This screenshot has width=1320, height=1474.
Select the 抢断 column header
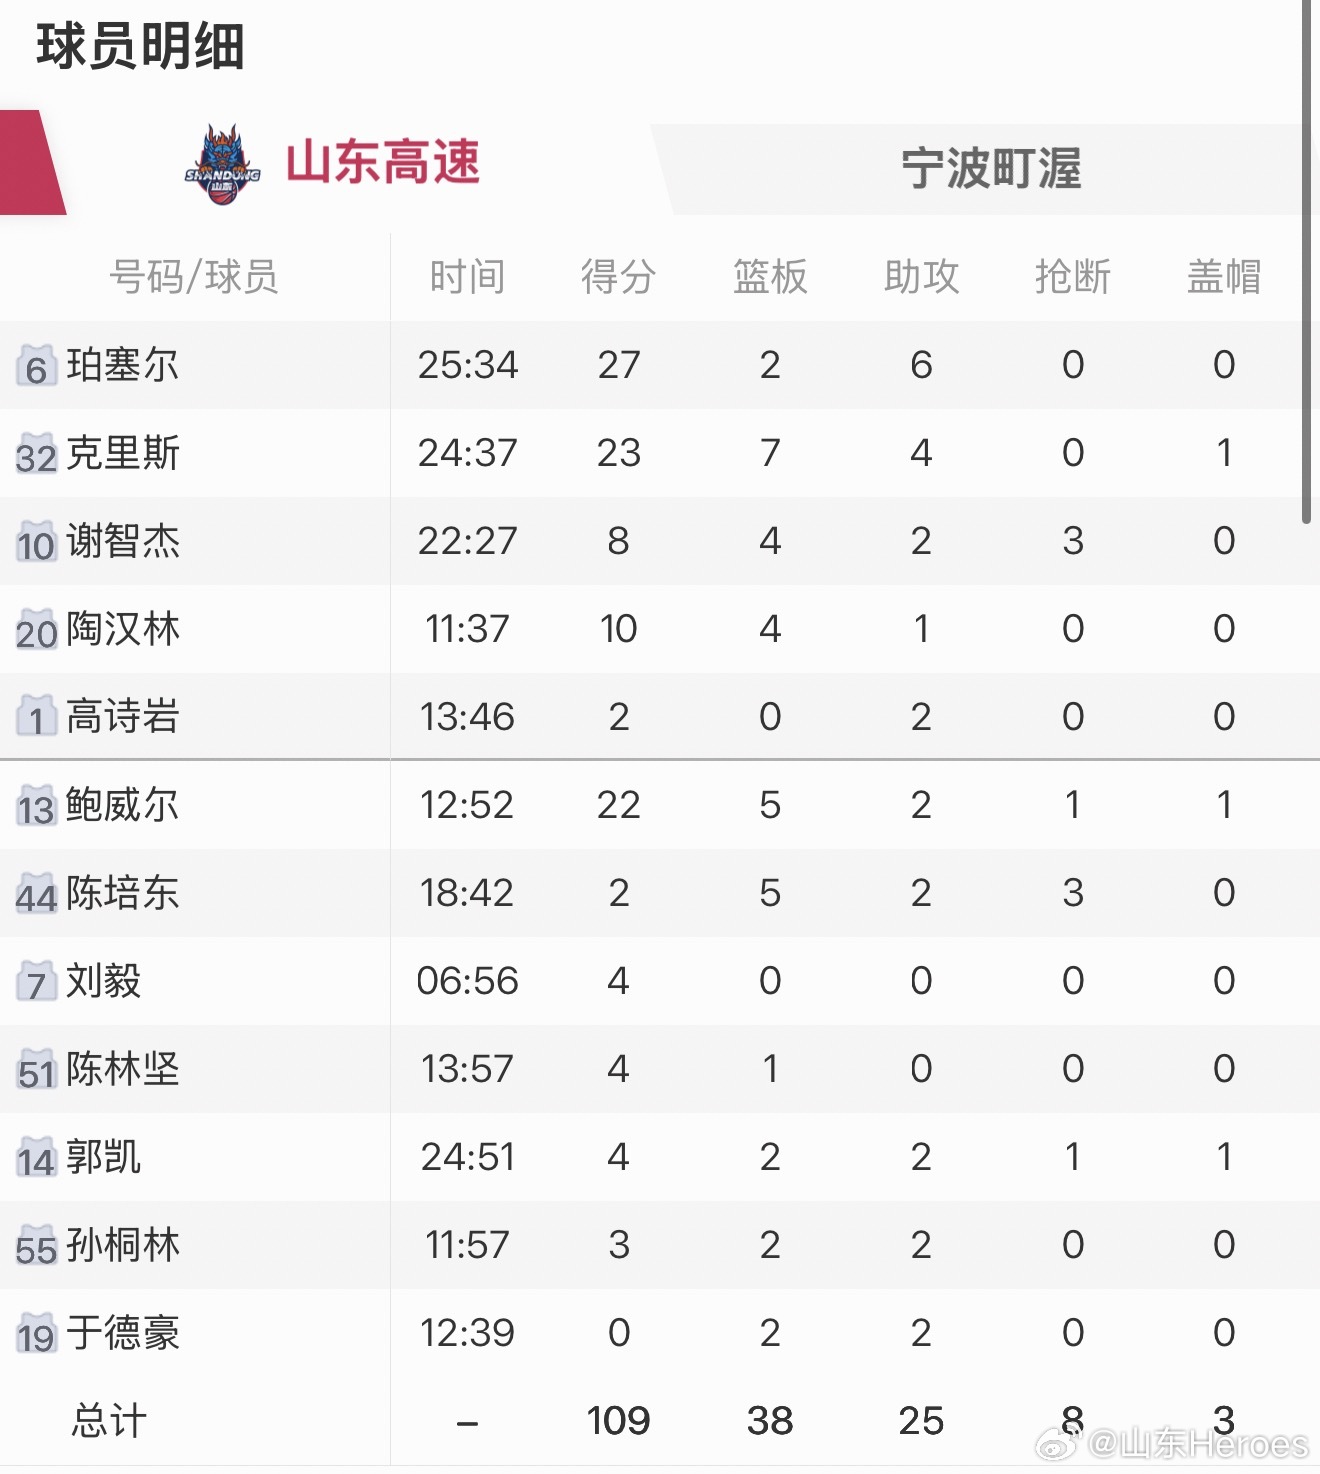(x=1073, y=277)
